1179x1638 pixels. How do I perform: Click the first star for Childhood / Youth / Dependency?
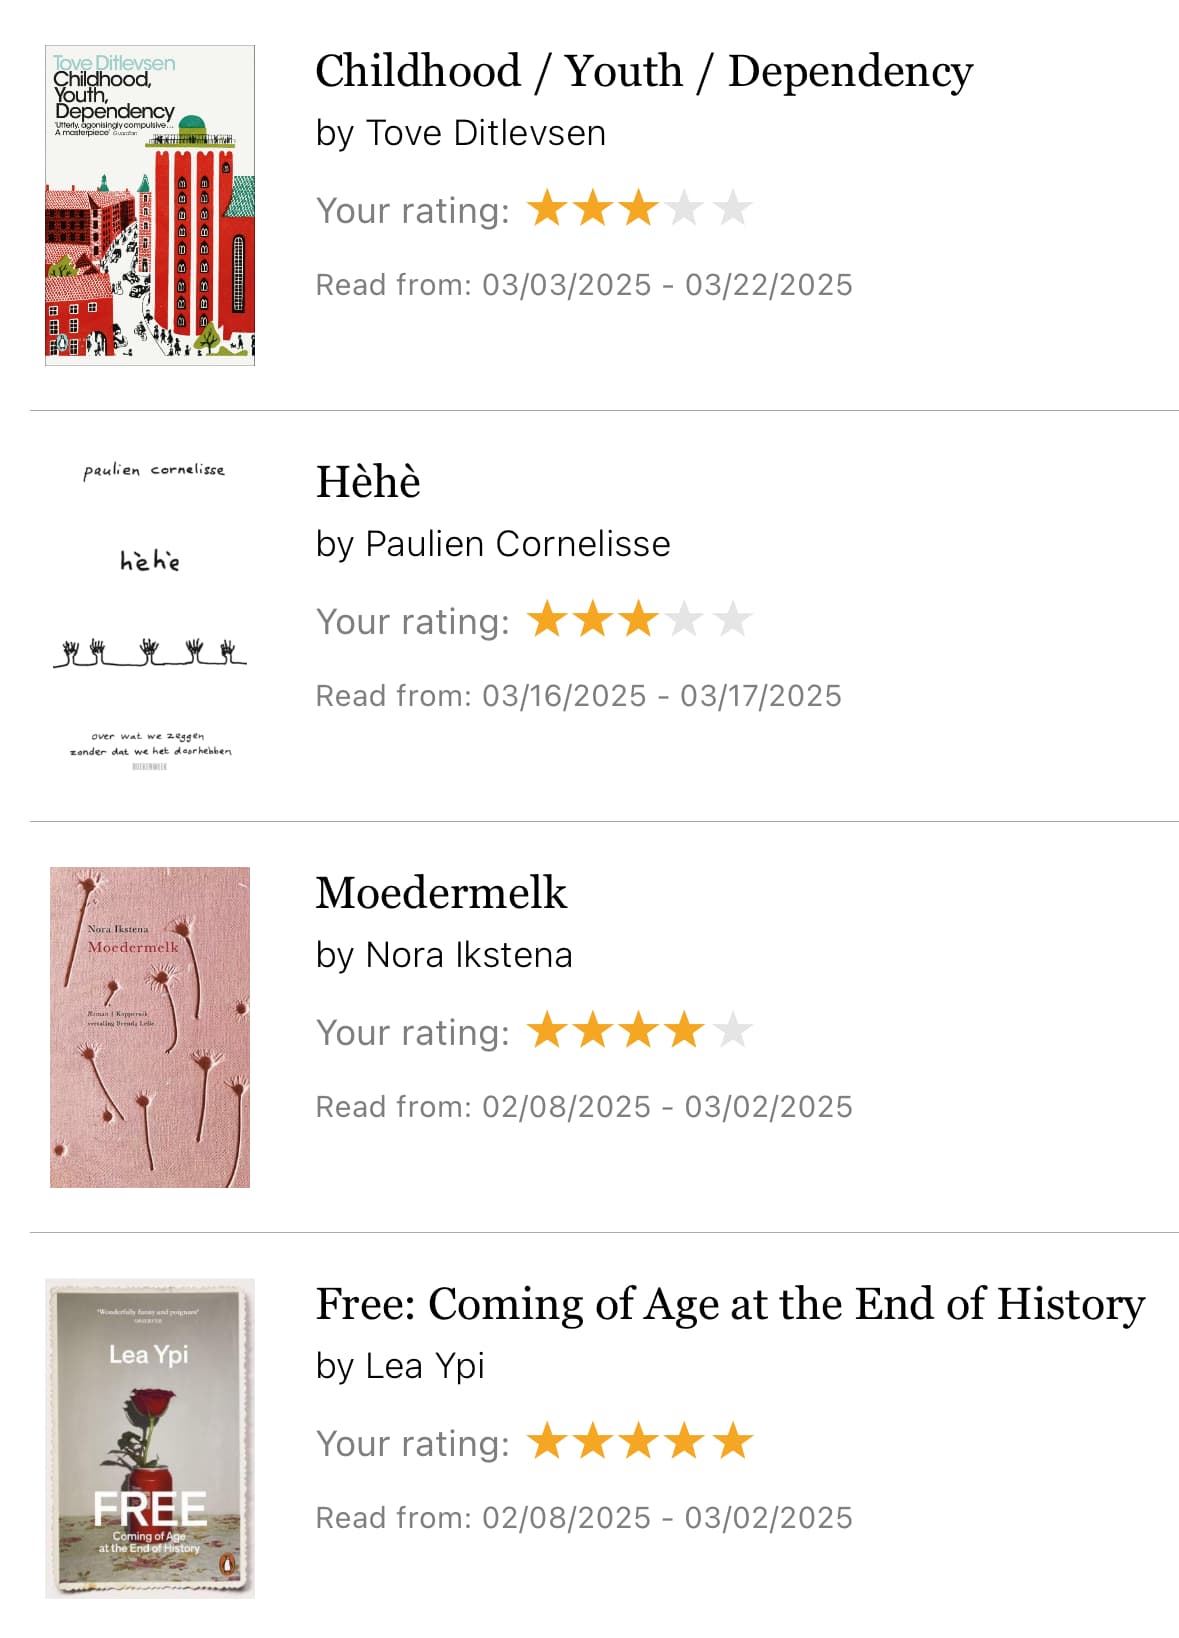[x=547, y=209]
